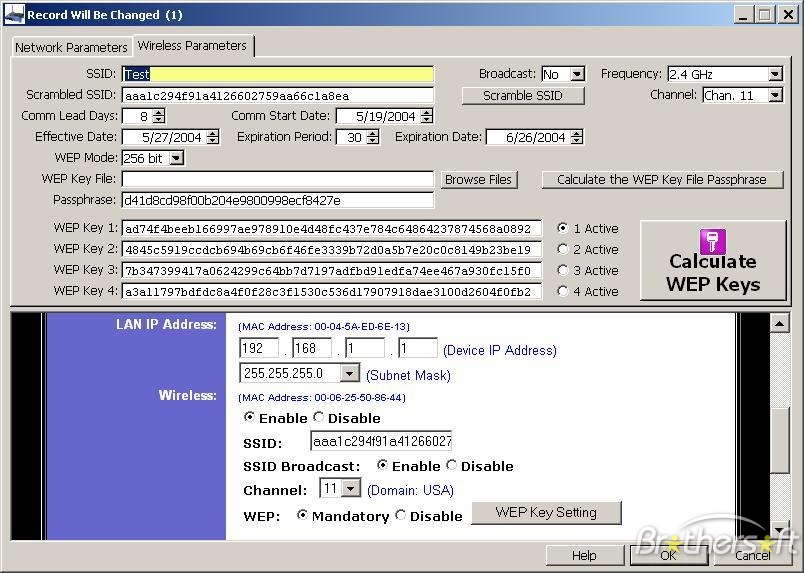Select SSID Broadcast Disable radio button

click(451, 465)
